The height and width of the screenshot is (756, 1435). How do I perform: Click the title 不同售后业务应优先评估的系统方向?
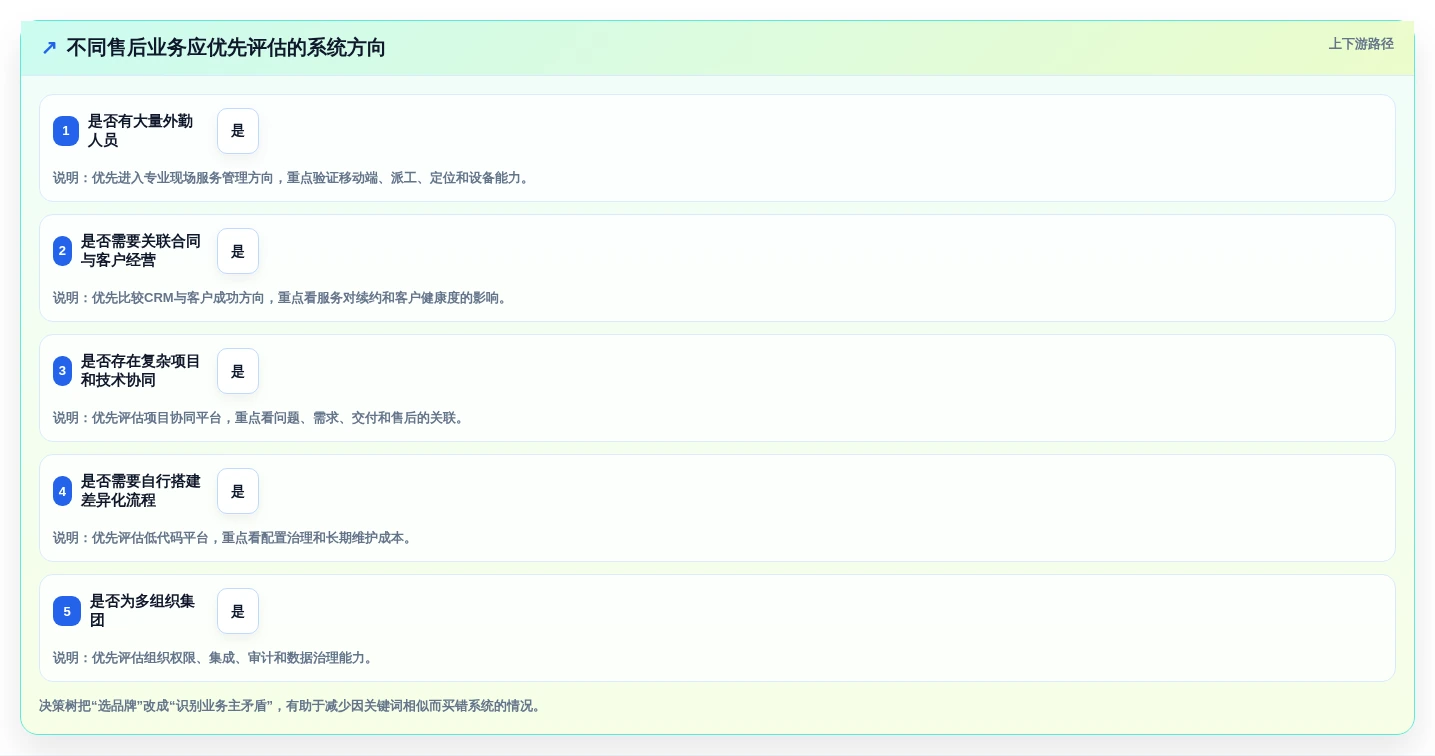[226, 48]
